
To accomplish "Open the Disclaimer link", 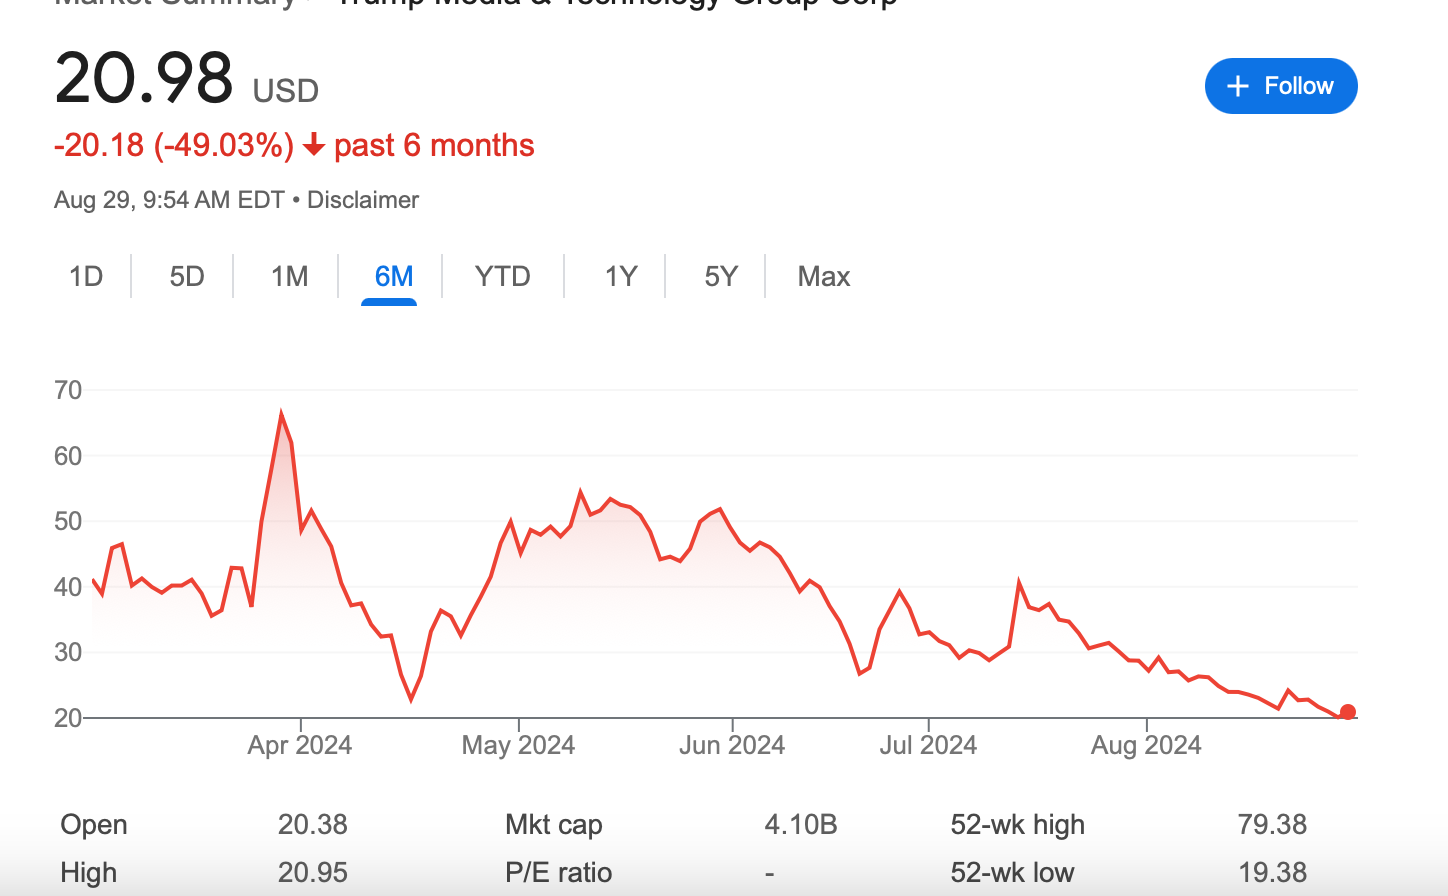I will pos(362,199).
